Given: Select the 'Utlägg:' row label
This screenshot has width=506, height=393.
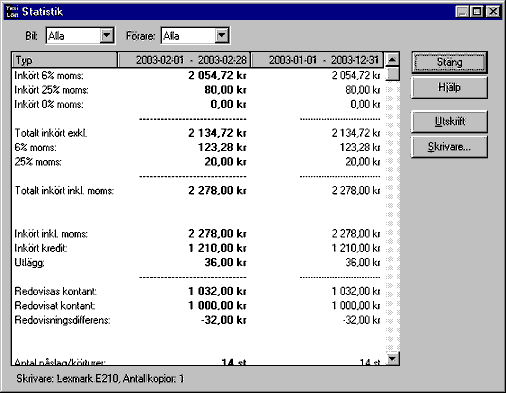Looking at the screenshot, I should [x=29, y=262].
